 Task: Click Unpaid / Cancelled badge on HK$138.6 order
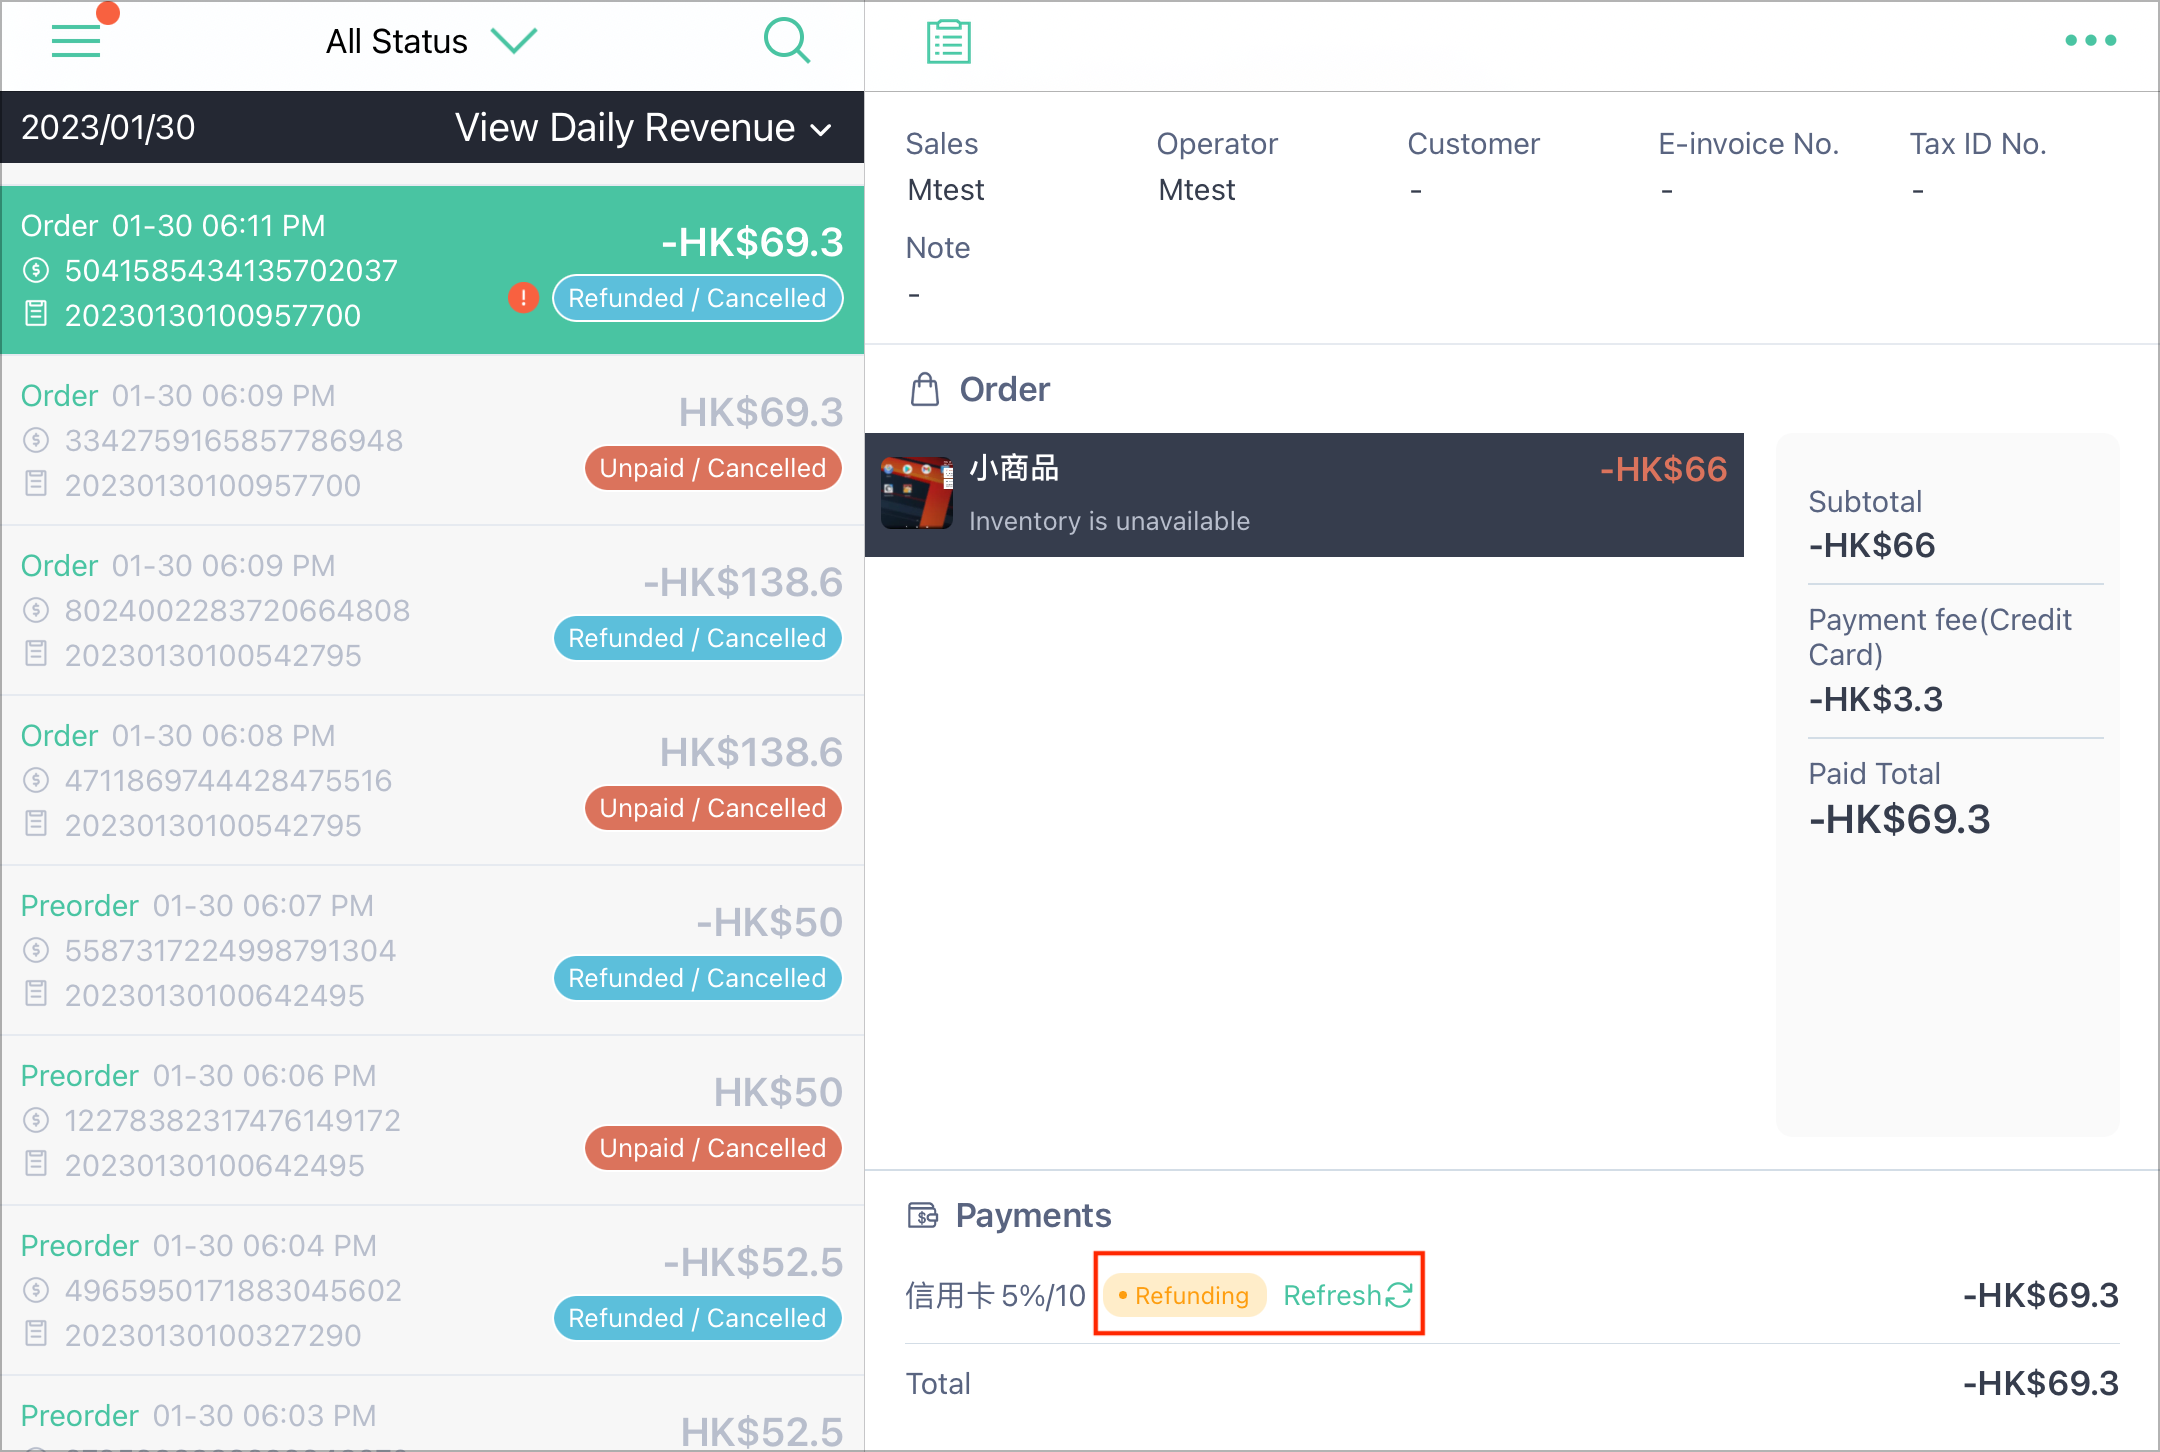coord(713,808)
